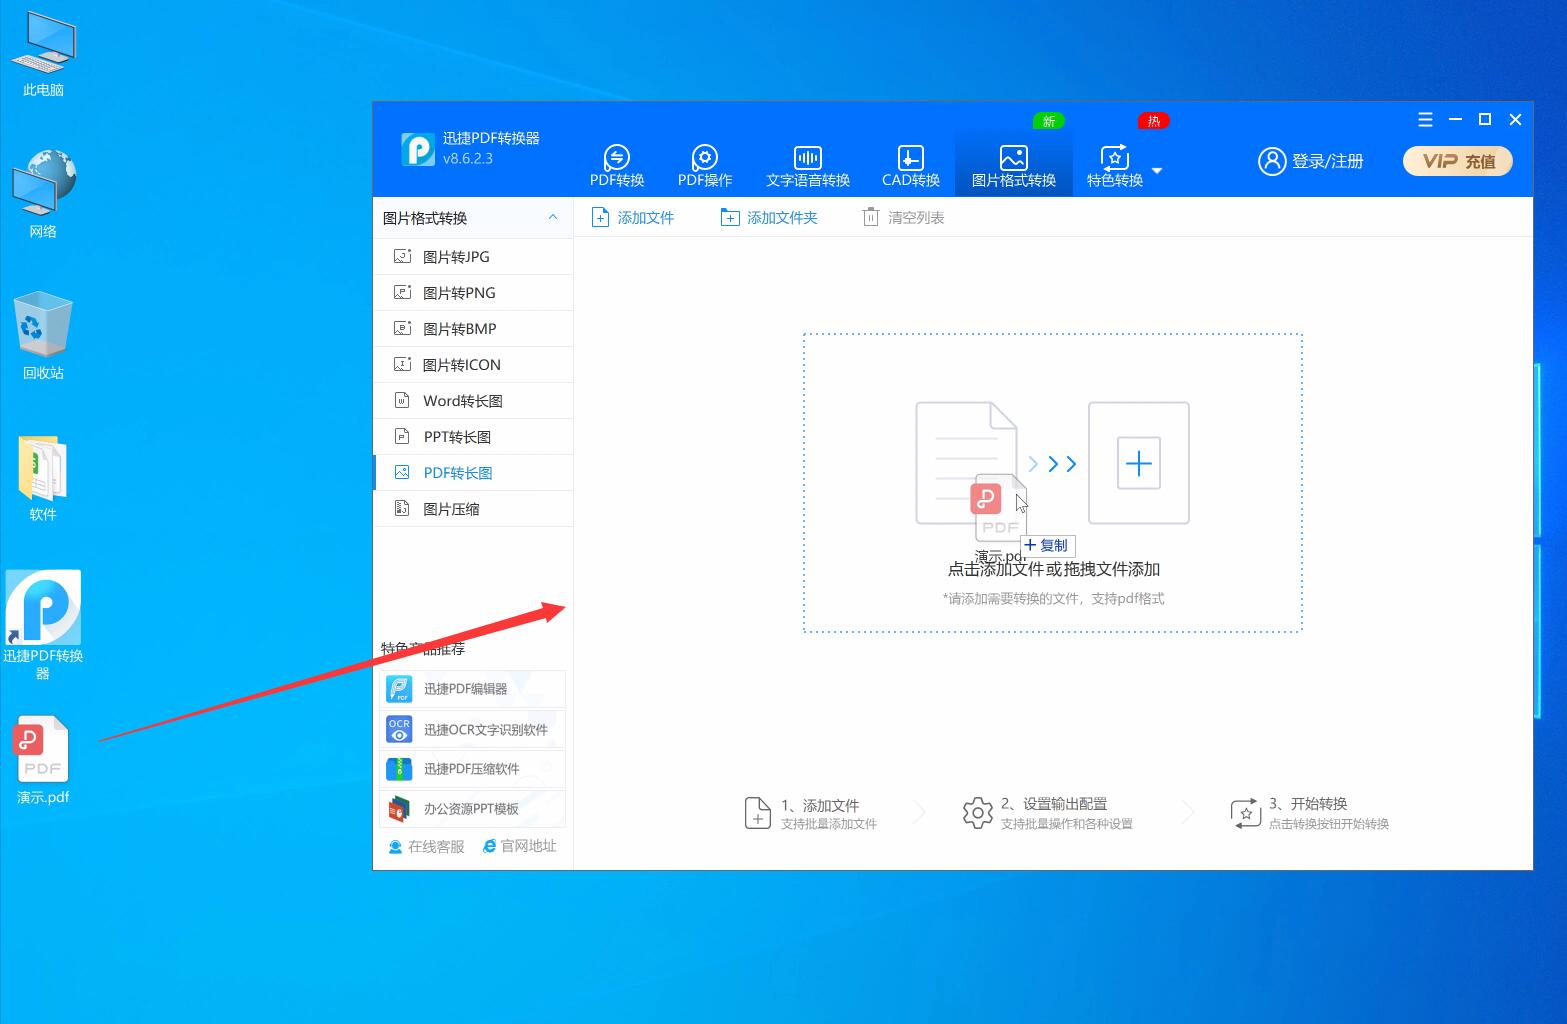The width and height of the screenshot is (1567, 1024).
Task: Click the Word转长图 document icon
Action: [x=402, y=400]
